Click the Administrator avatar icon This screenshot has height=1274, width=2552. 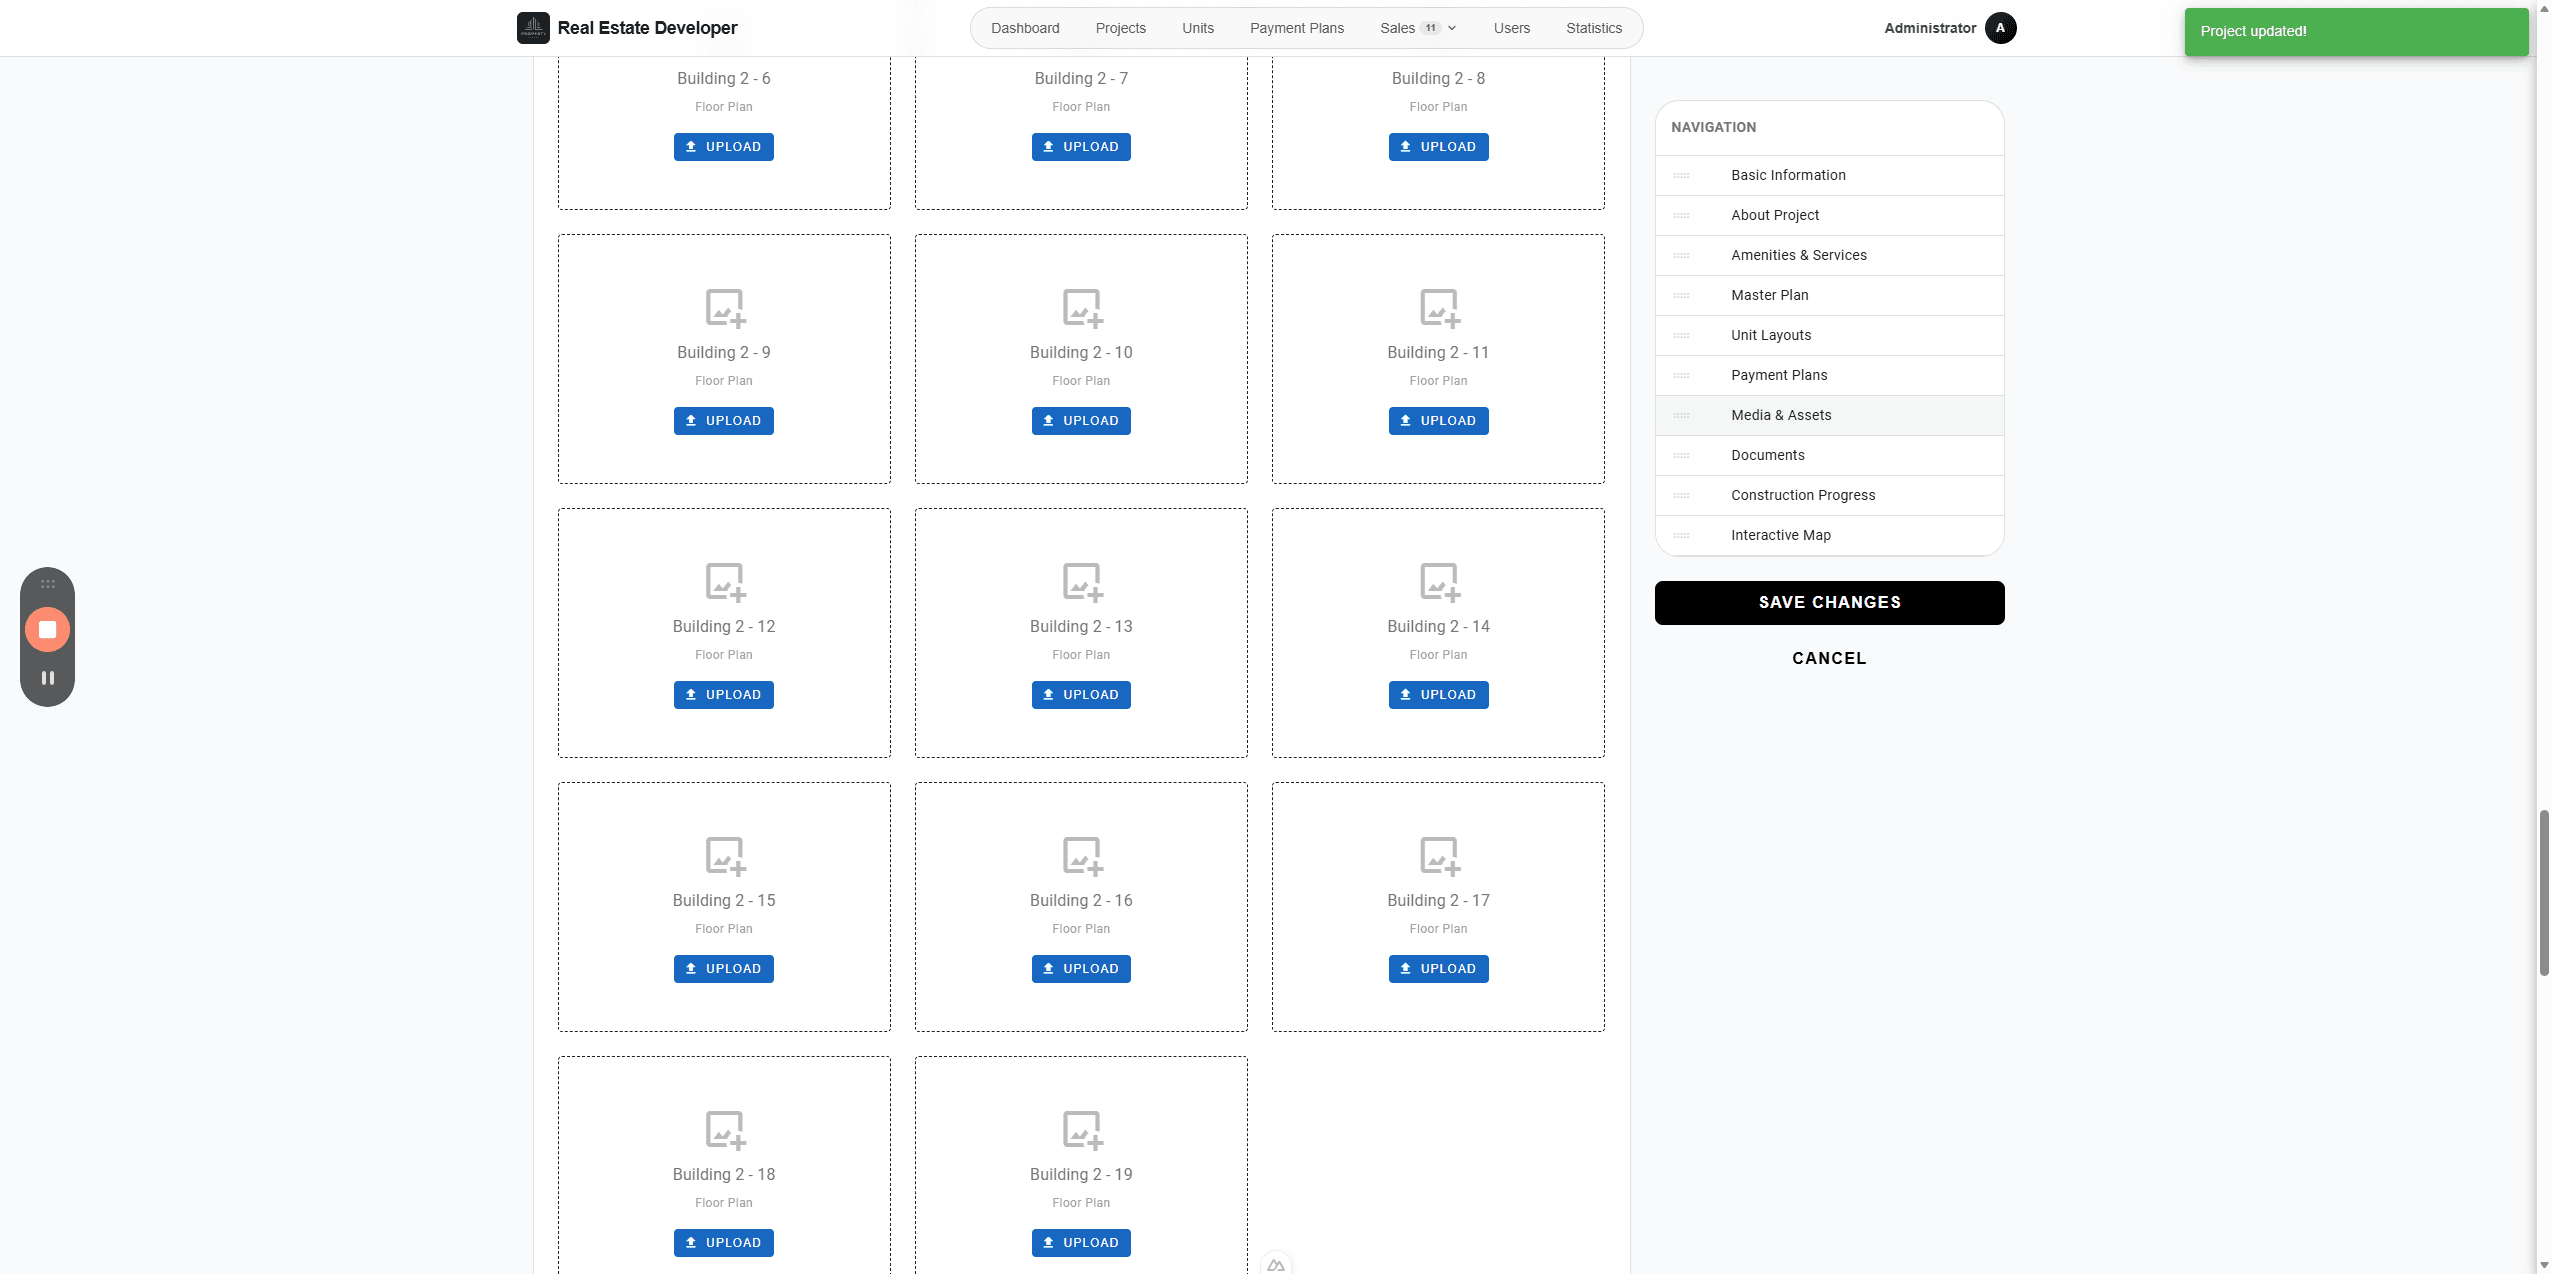(2000, 28)
